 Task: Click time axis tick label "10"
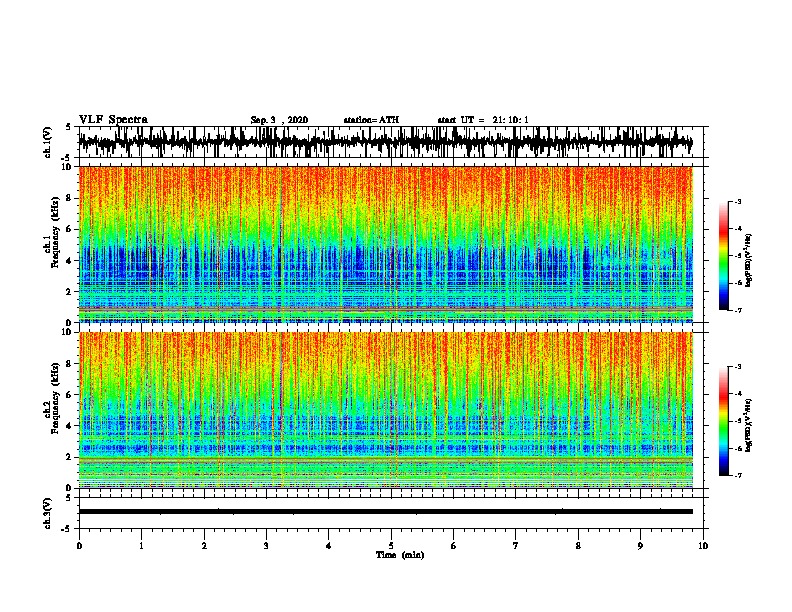703,546
